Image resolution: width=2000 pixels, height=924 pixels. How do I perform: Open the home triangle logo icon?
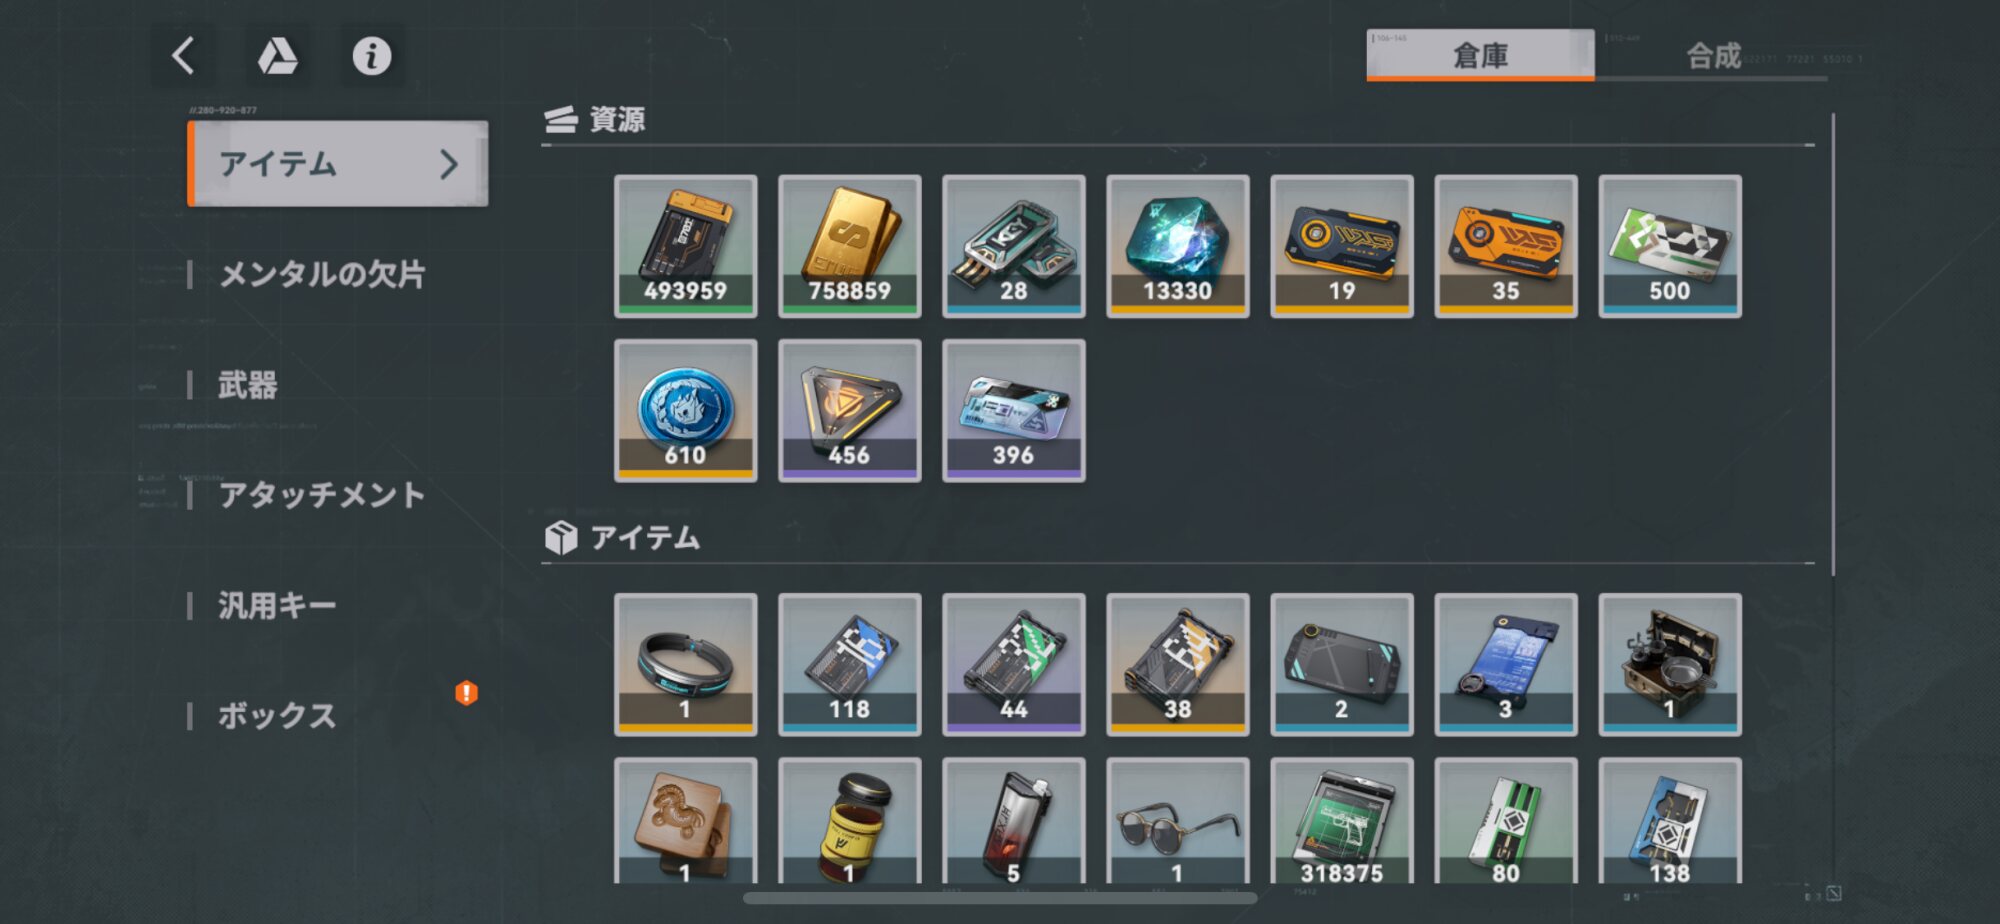click(278, 56)
